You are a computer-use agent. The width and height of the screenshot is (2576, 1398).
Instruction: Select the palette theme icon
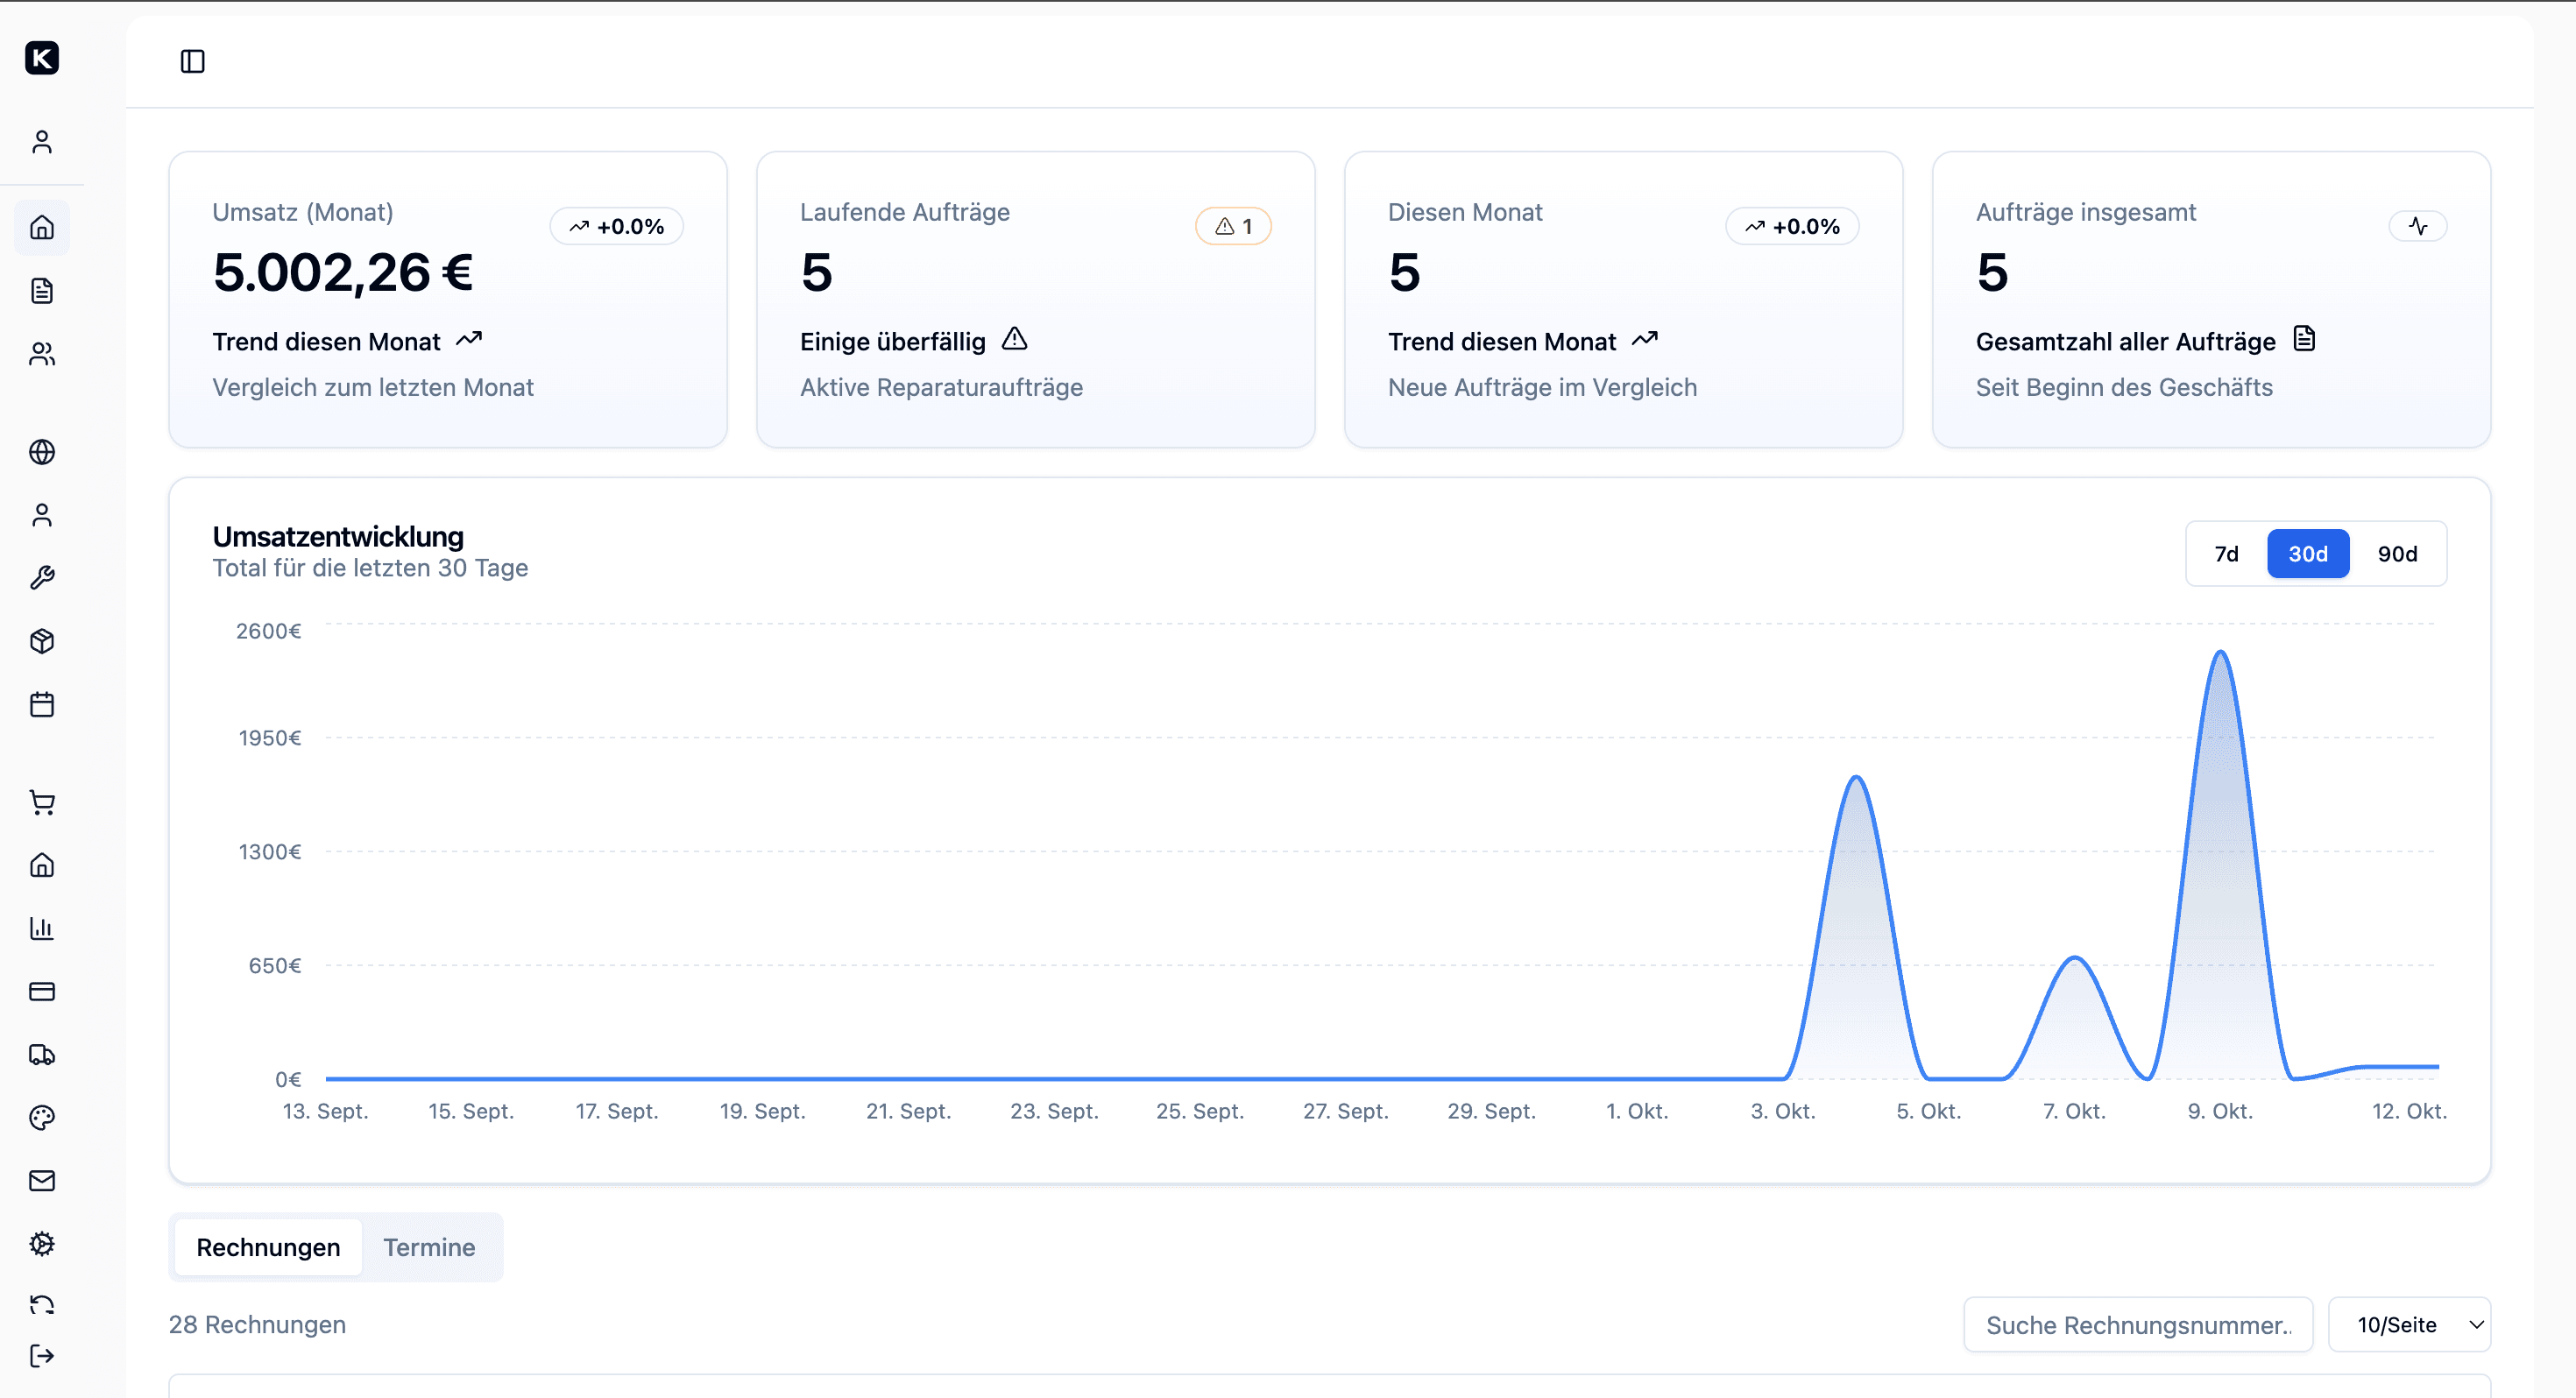point(42,1117)
